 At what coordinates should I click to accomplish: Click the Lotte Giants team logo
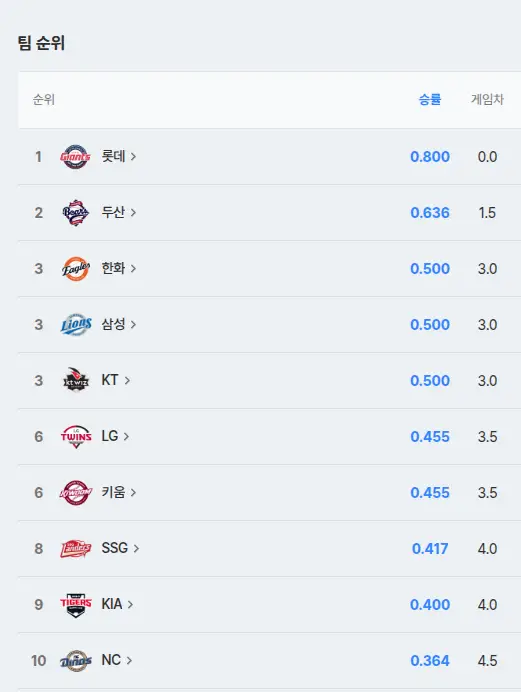point(75,157)
